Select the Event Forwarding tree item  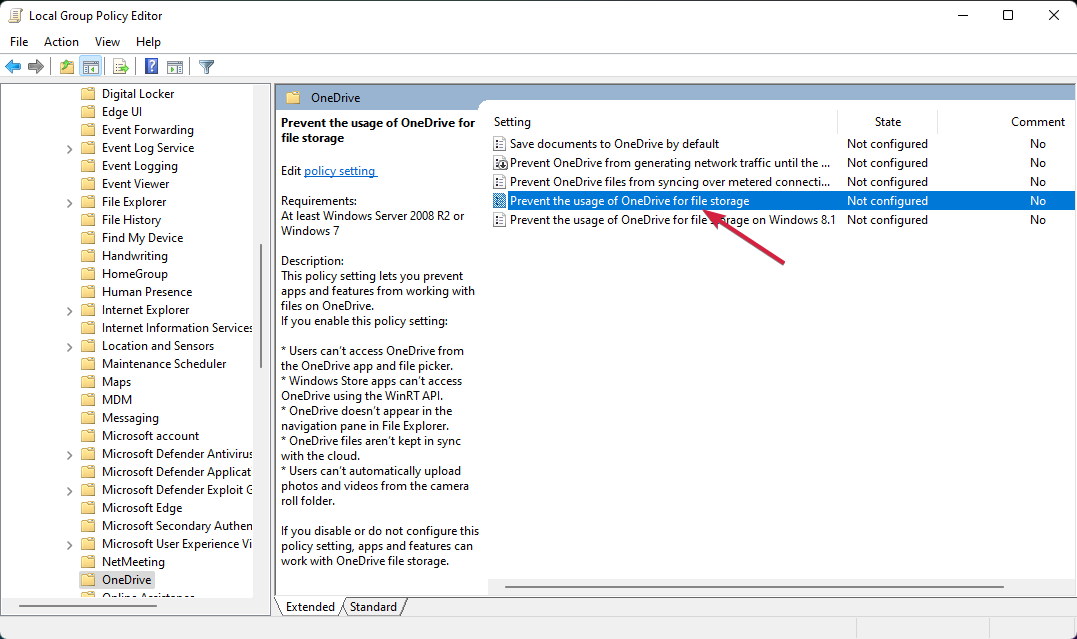click(x=148, y=130)
